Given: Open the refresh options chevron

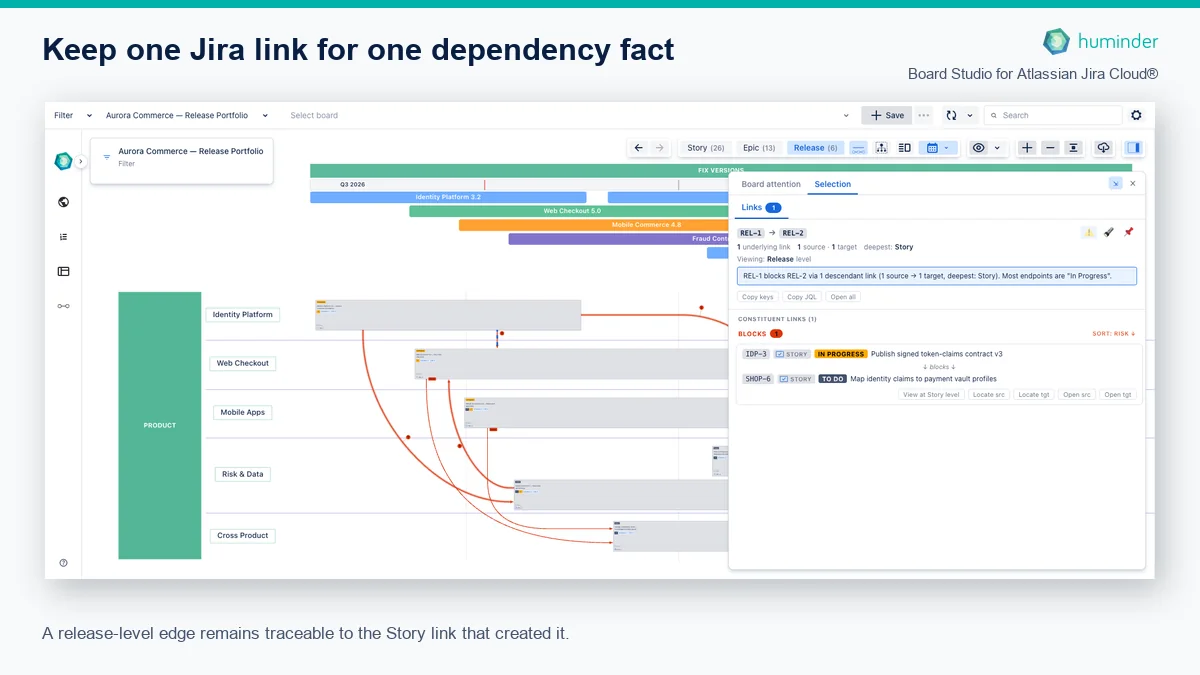Looking at the screenshot, I should click(x=970, y=115).
